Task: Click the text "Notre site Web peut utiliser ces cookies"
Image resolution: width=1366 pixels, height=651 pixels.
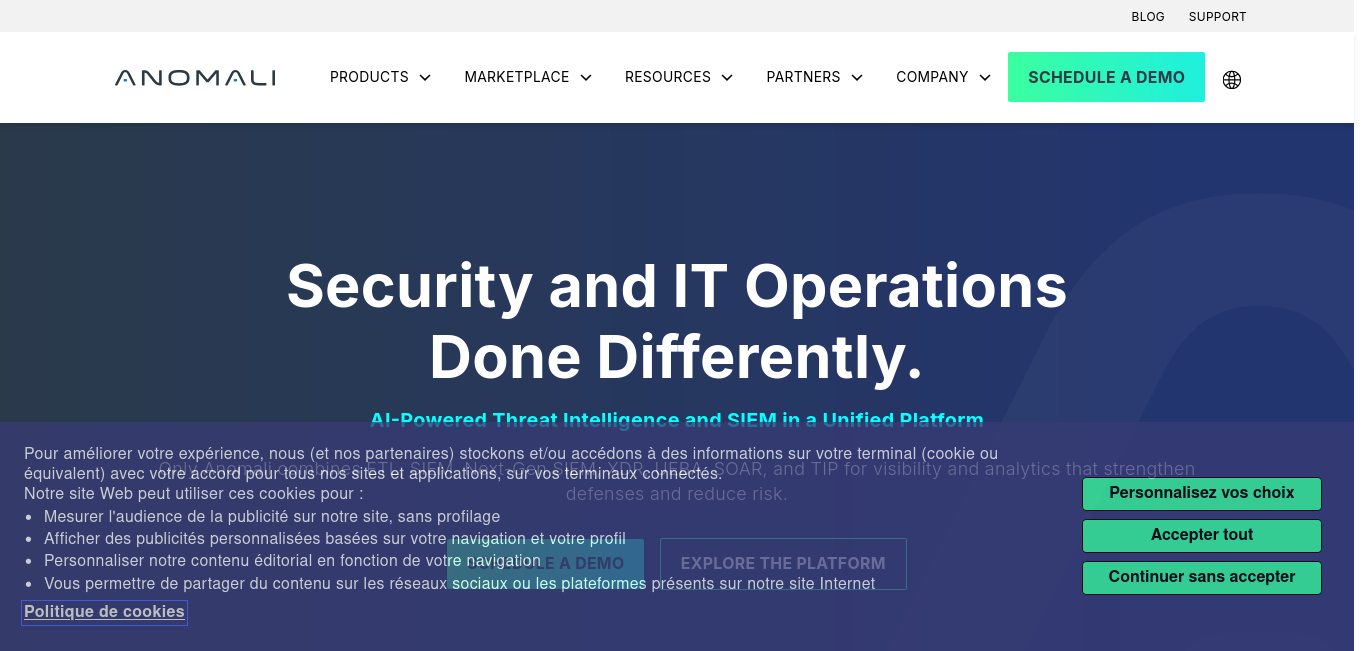Action: click(194, 494)
